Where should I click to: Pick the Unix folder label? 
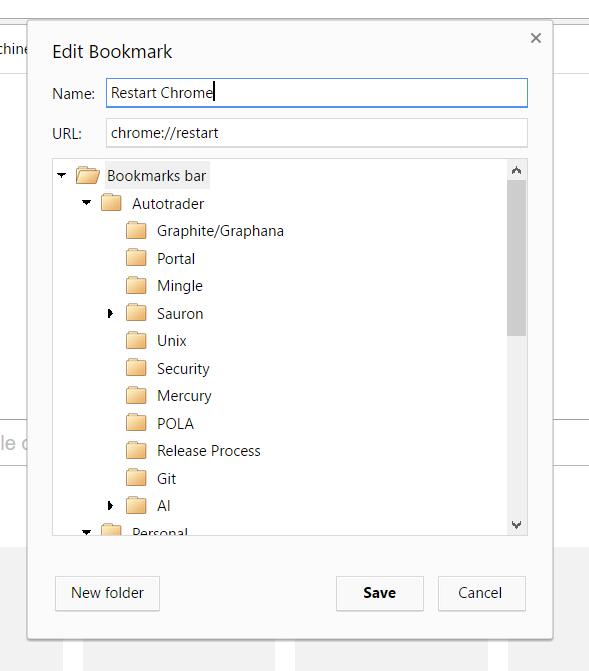click(x=172, y=341)
